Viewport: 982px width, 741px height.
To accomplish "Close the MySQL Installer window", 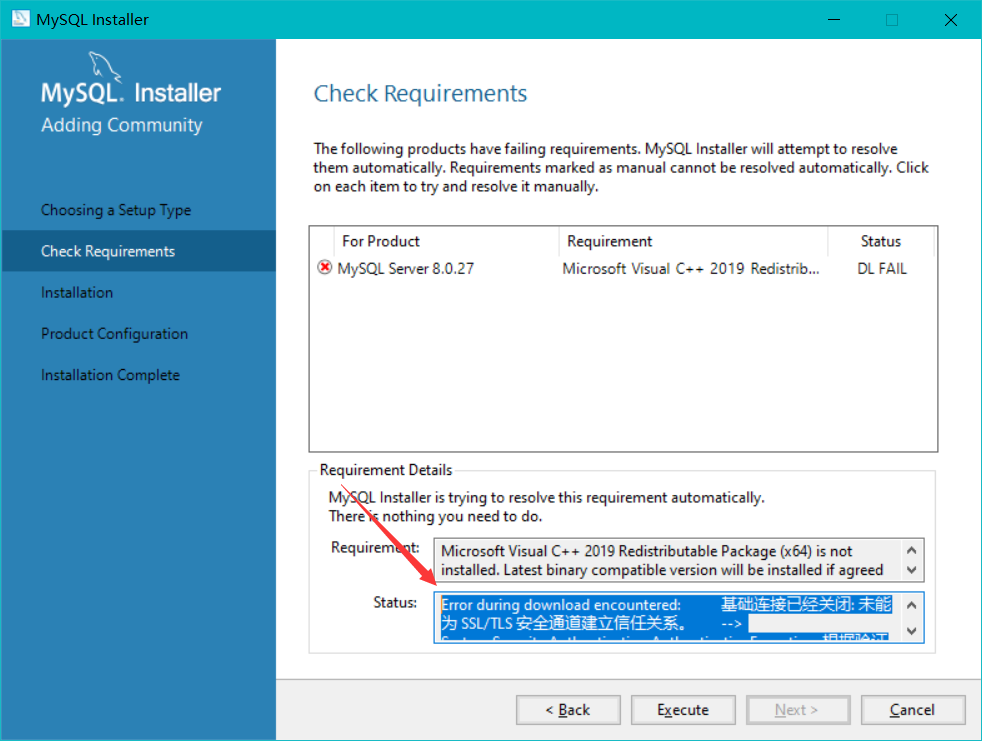I will [951, 19].
